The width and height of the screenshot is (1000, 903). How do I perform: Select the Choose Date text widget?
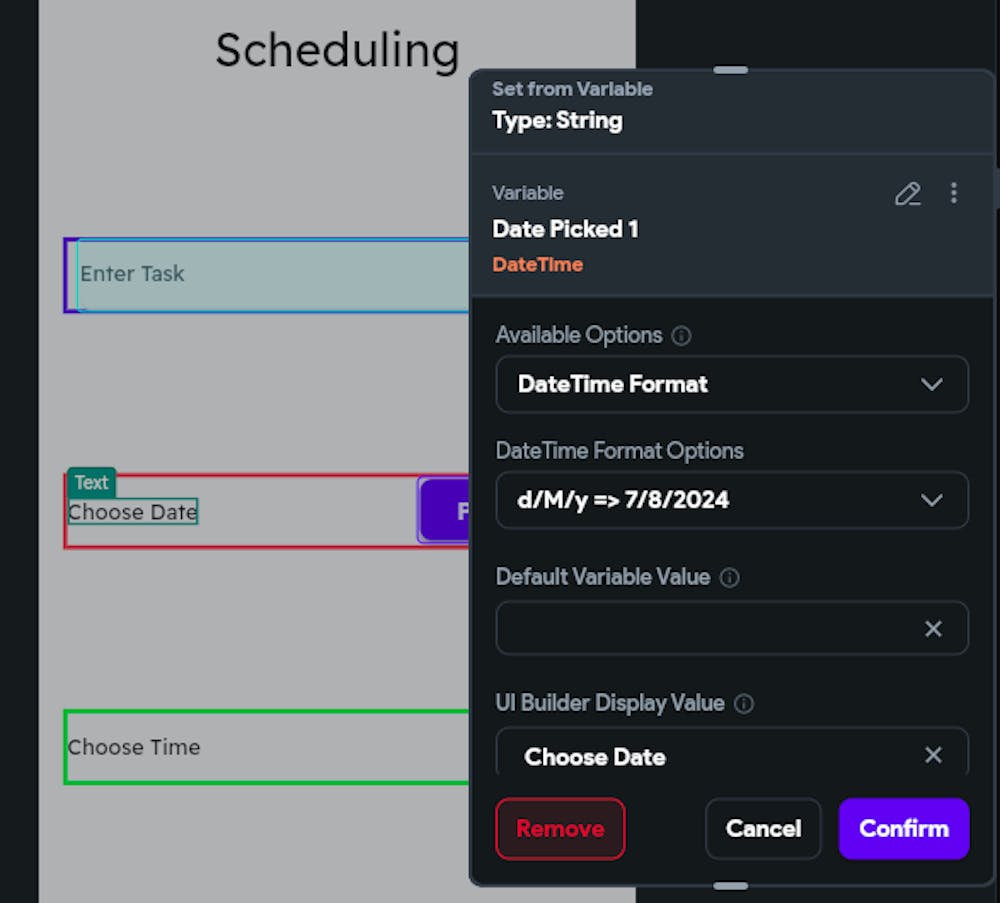[x=133, y=513]
